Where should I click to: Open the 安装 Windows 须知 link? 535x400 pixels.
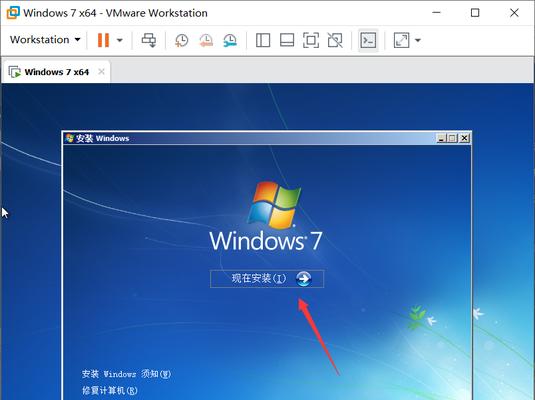coord(126,374)
